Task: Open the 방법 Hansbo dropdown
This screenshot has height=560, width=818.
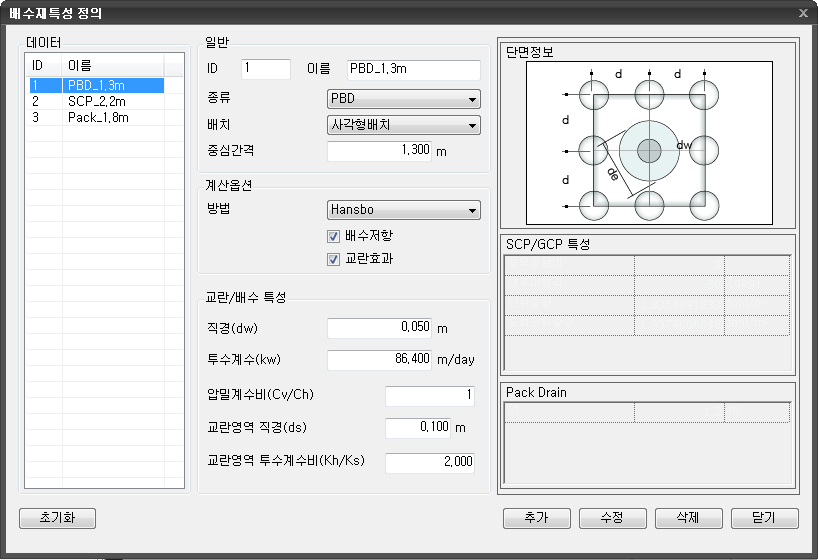Action: (x=404, y=210)
